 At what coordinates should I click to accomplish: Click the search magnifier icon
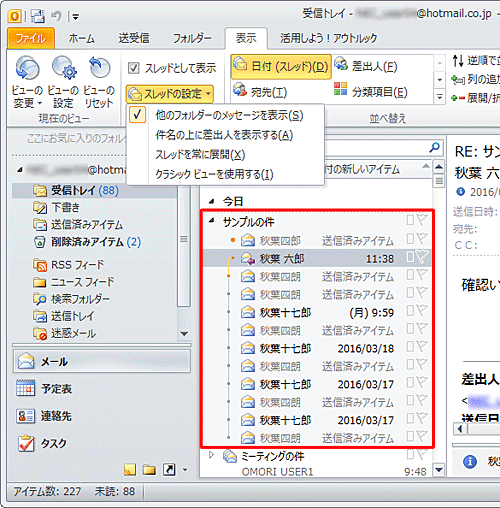click(x=435, y=147)
